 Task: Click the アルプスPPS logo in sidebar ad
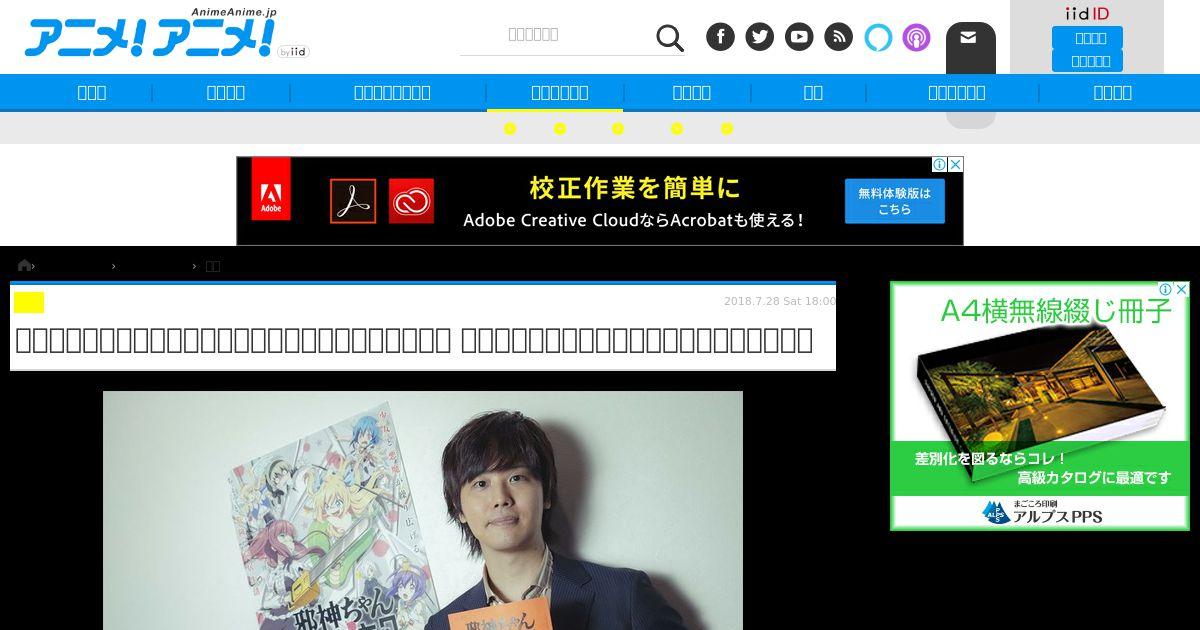click(x=1041, y=512)
